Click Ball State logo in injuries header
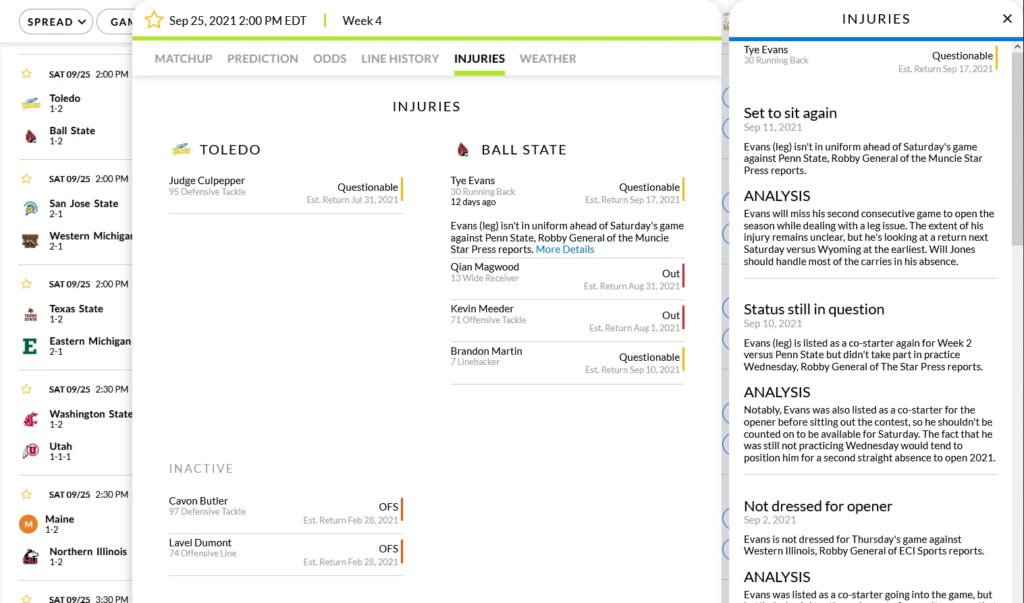The height and width of the screenshot is (603, 1024). click(463, 150)
